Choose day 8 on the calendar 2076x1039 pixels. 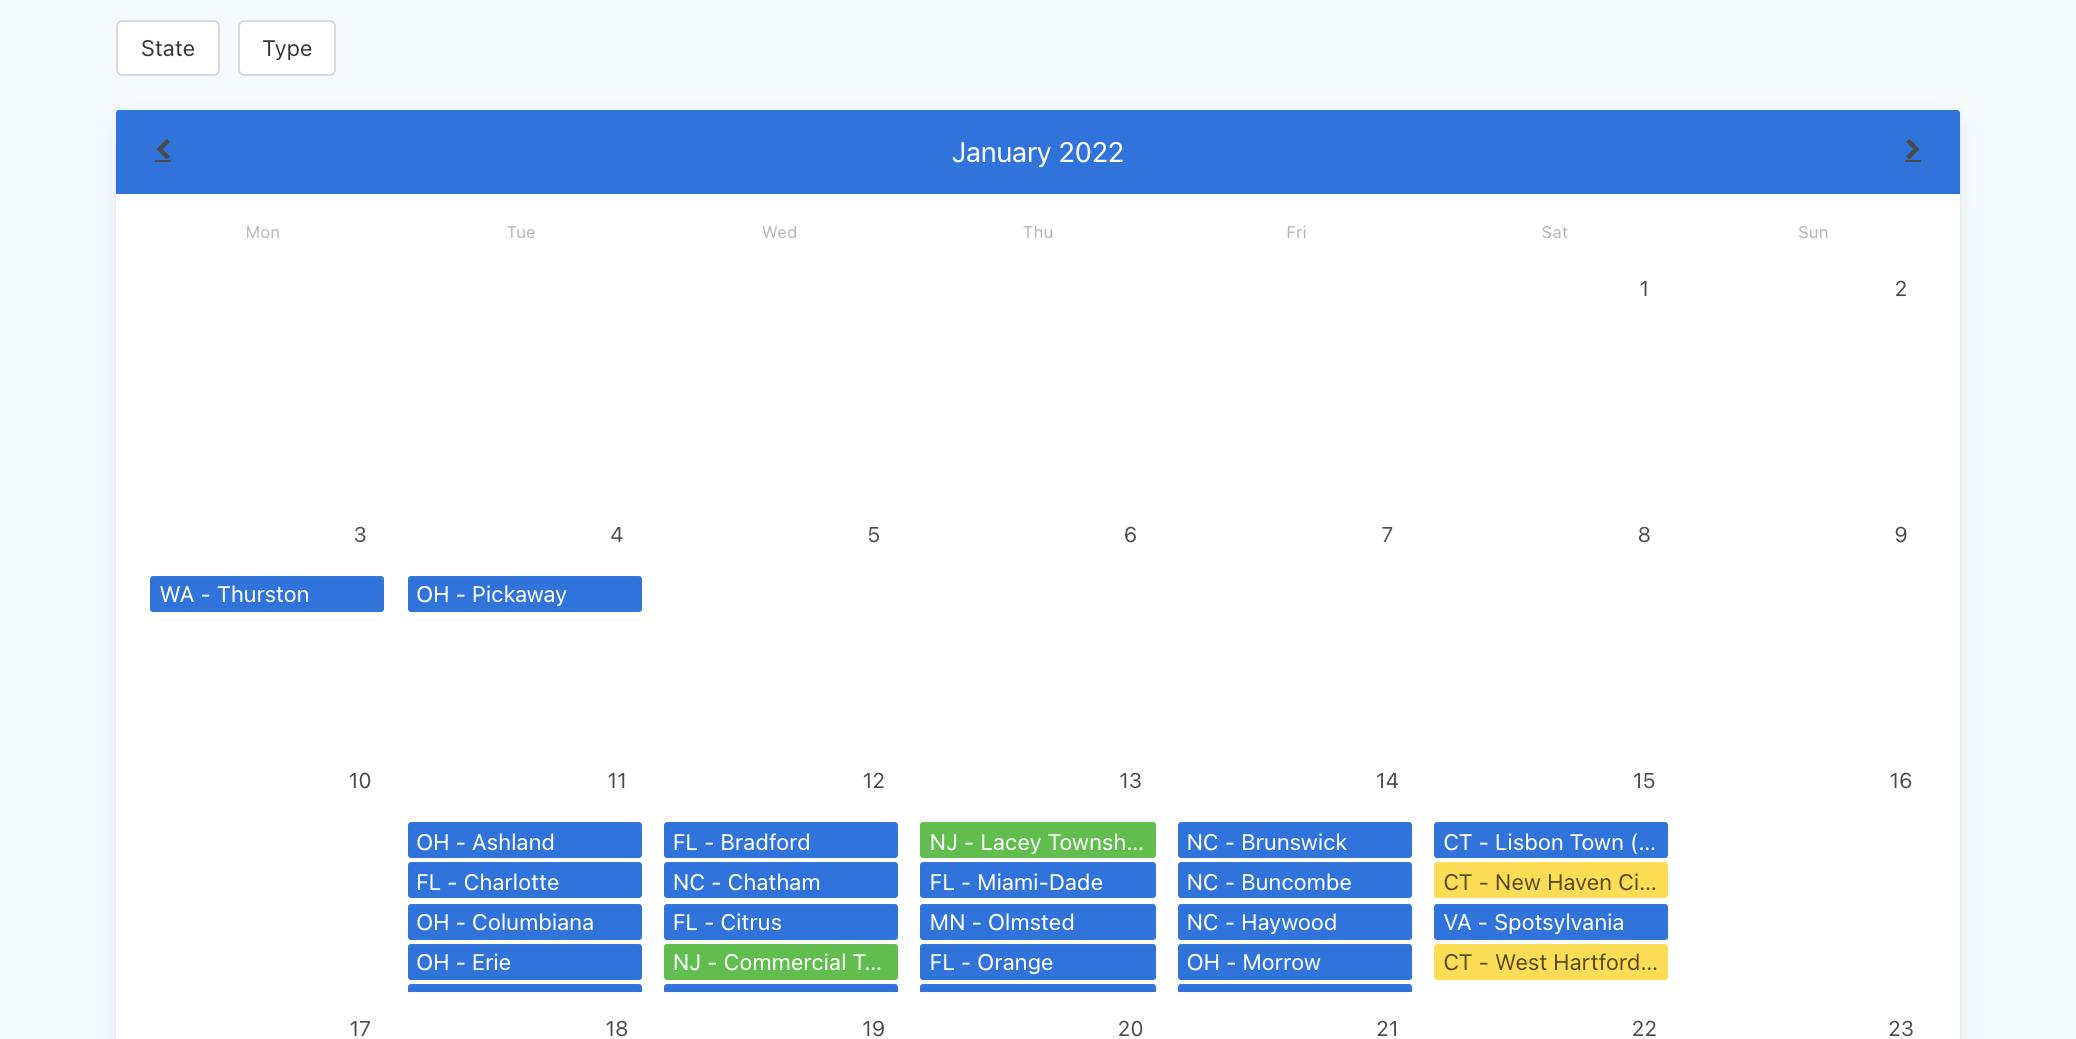tap(1644, 535)
